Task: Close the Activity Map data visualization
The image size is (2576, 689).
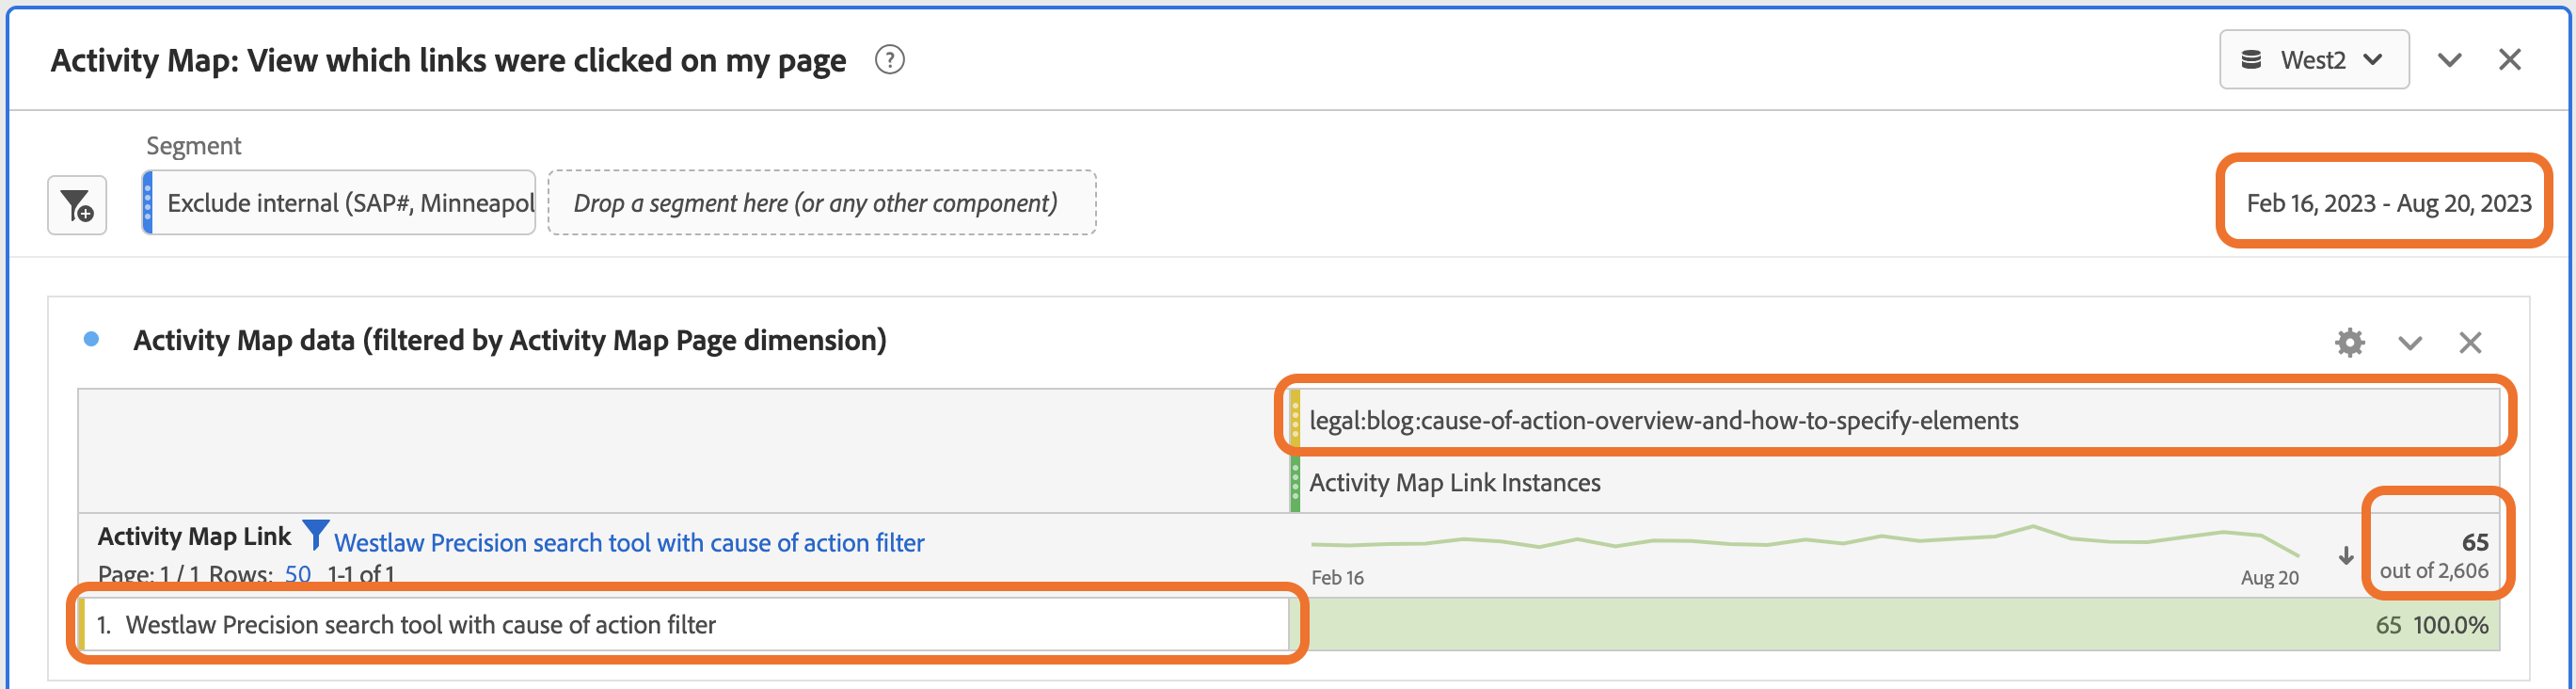Action: pos(2470,343)
